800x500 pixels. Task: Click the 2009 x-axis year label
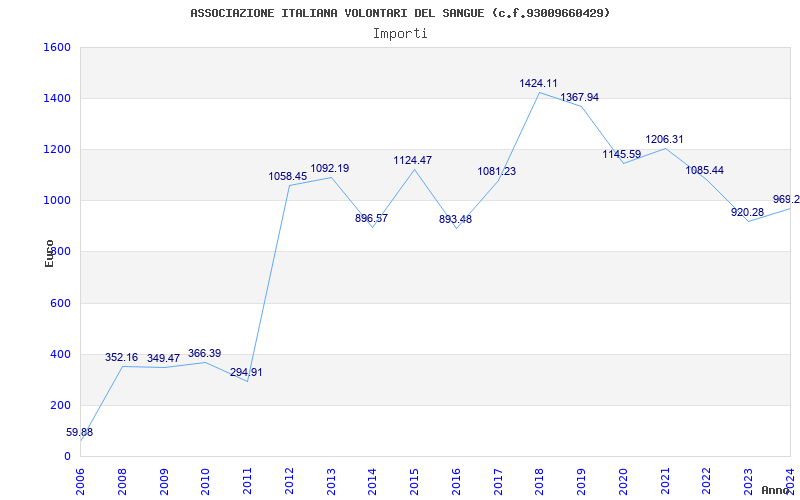pos(164,481)
